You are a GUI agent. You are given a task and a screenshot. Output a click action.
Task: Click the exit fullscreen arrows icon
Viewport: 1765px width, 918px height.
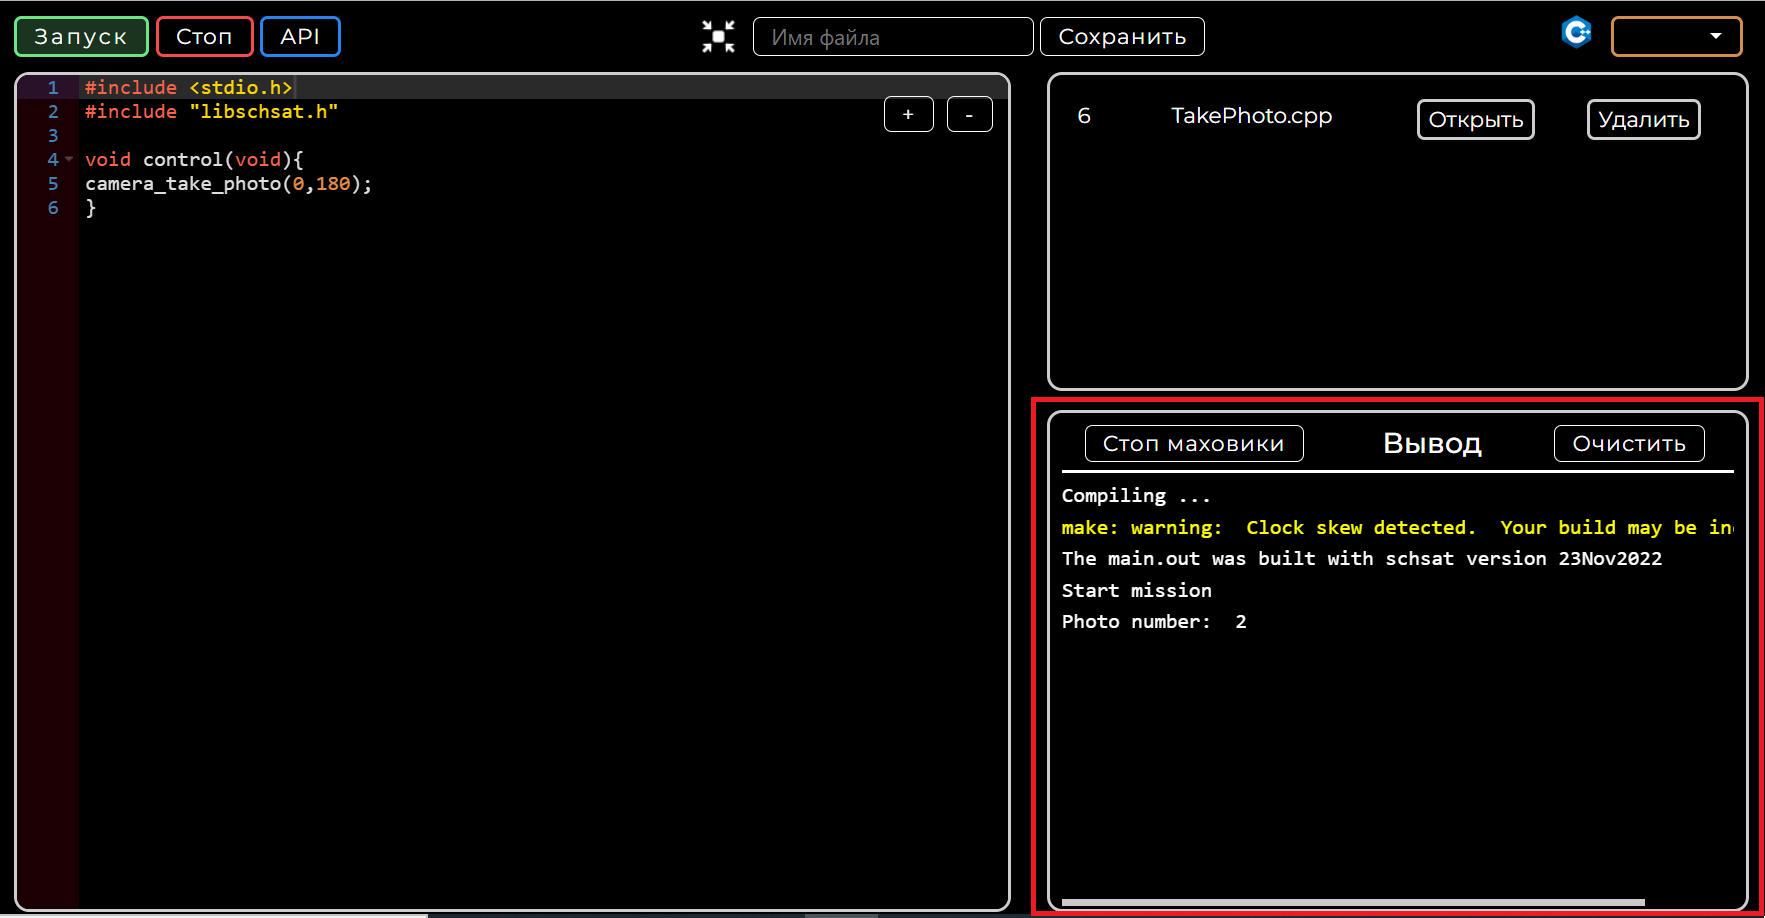click(718, 36)
